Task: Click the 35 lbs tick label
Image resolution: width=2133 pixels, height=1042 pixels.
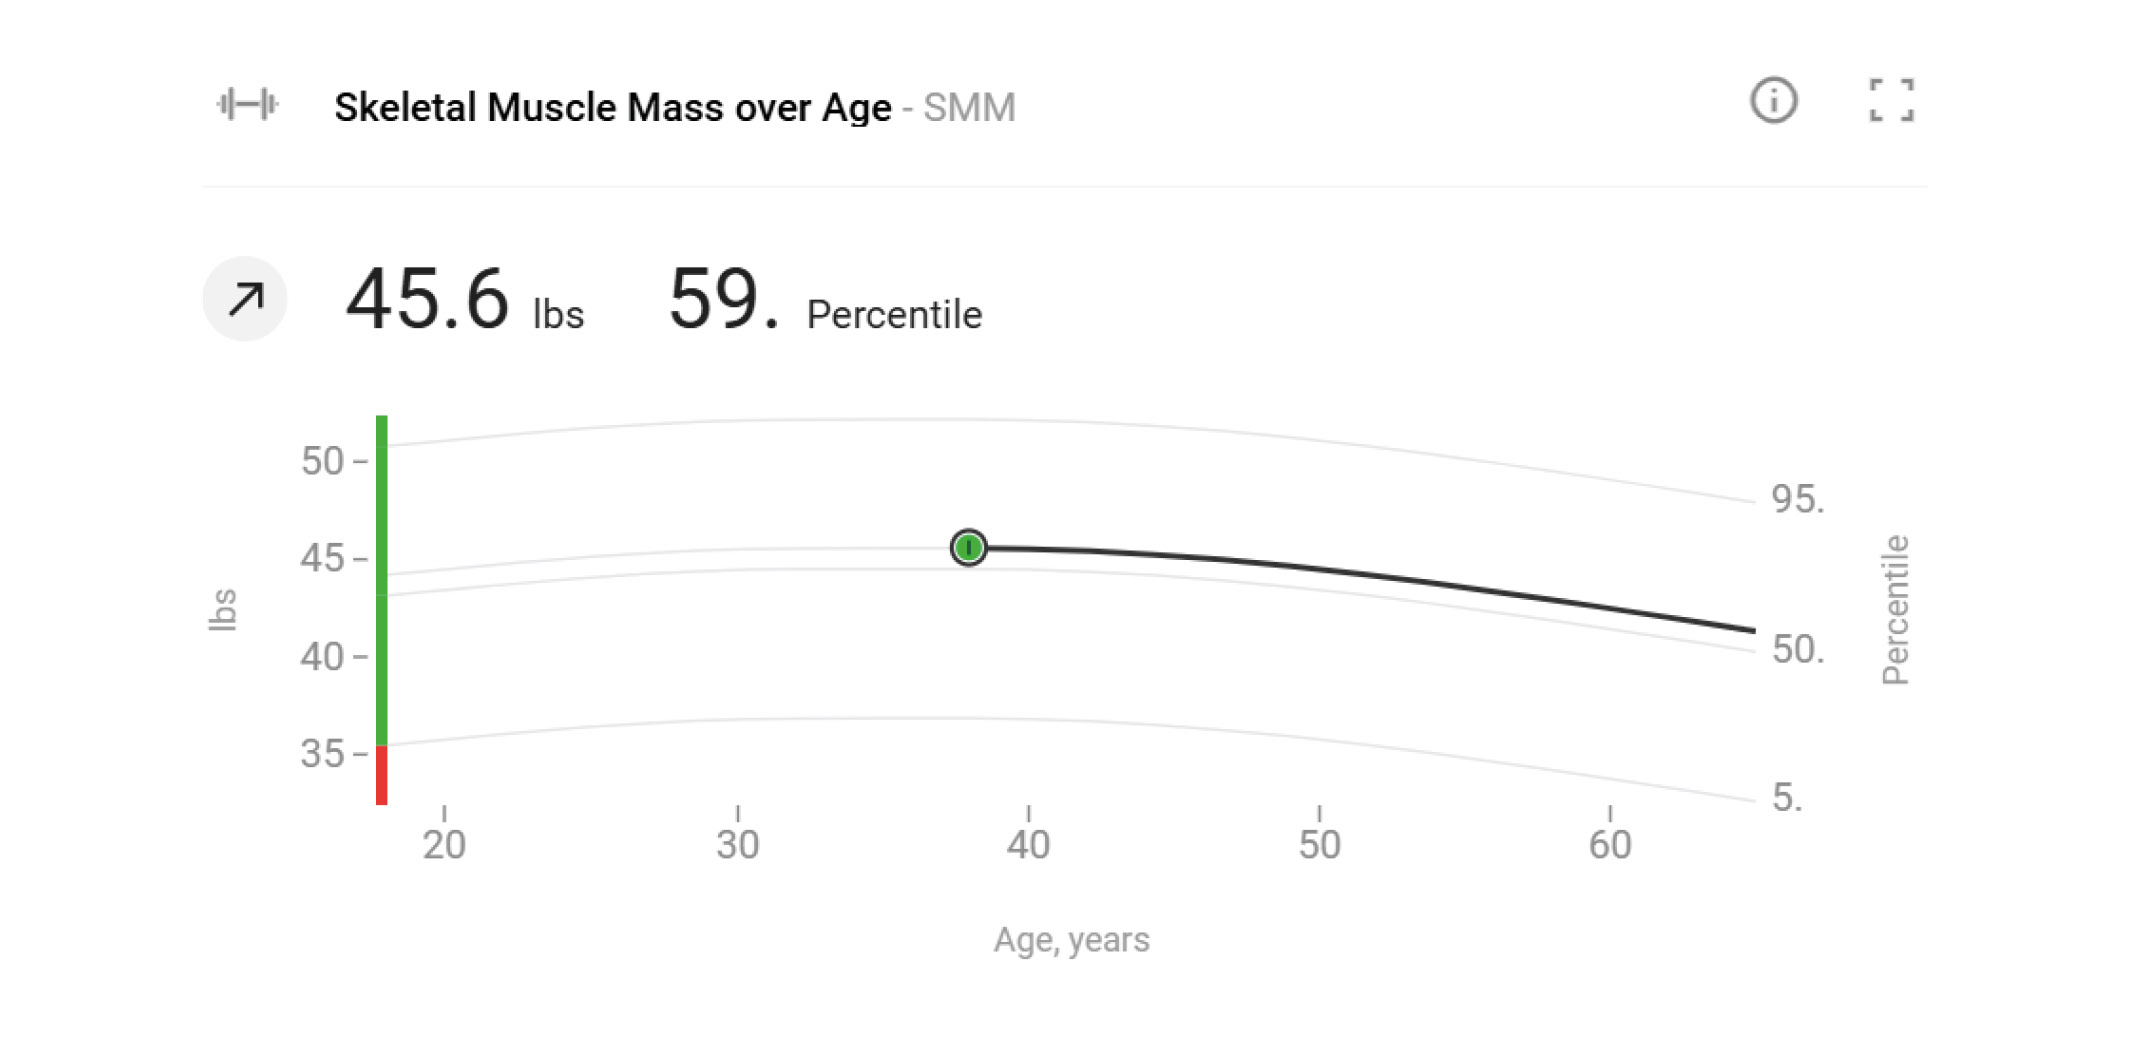Action: (x=322, y=754)
